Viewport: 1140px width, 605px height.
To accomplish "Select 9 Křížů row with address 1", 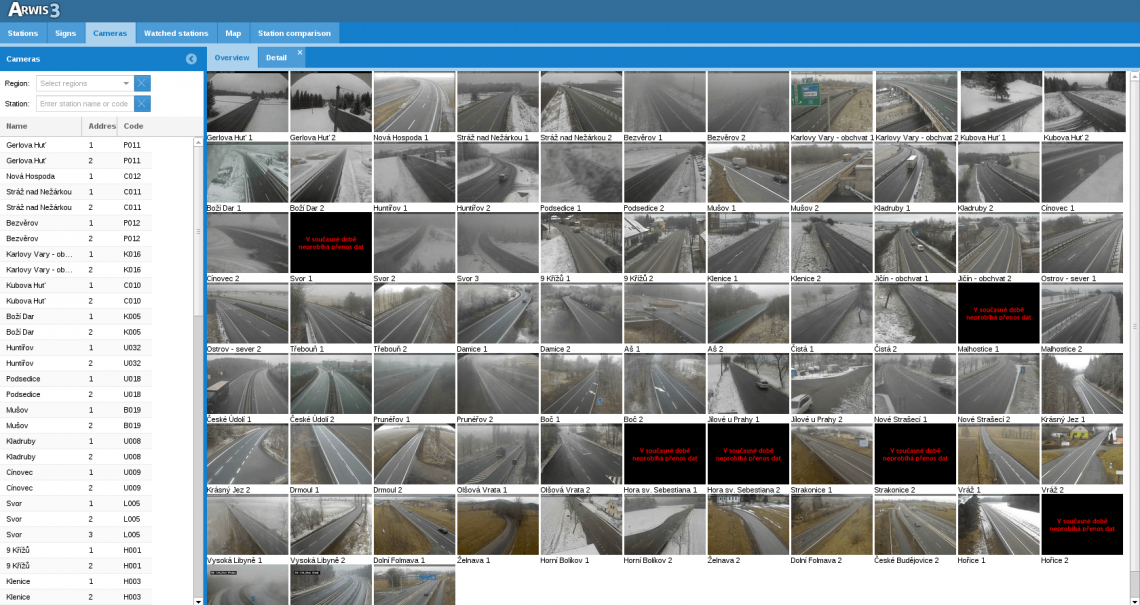I will tap(76, 550).
